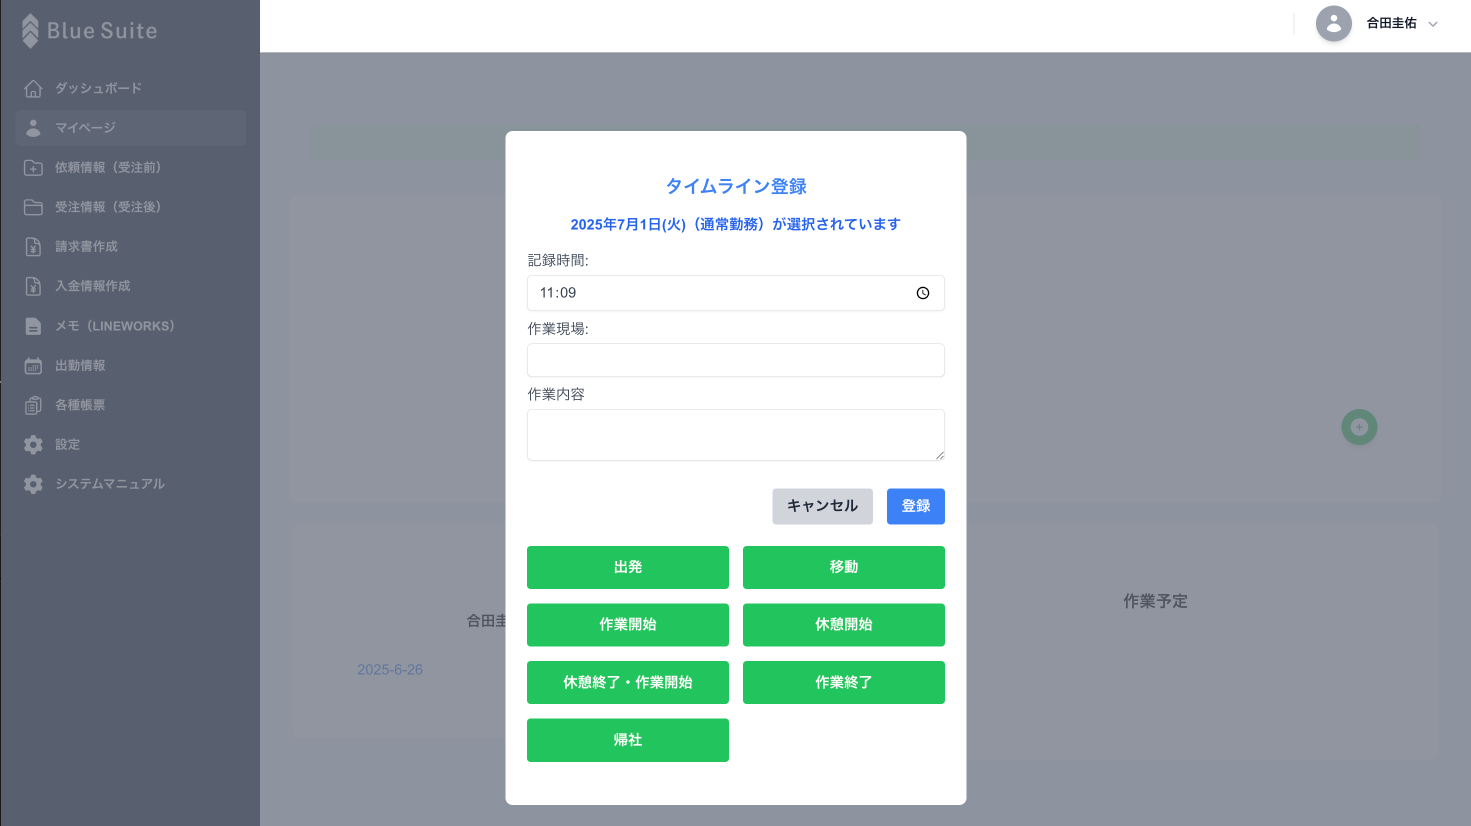The image size is (1471, 826).
Task: Click the 合田圭佑 user name
Action: 1391,23
